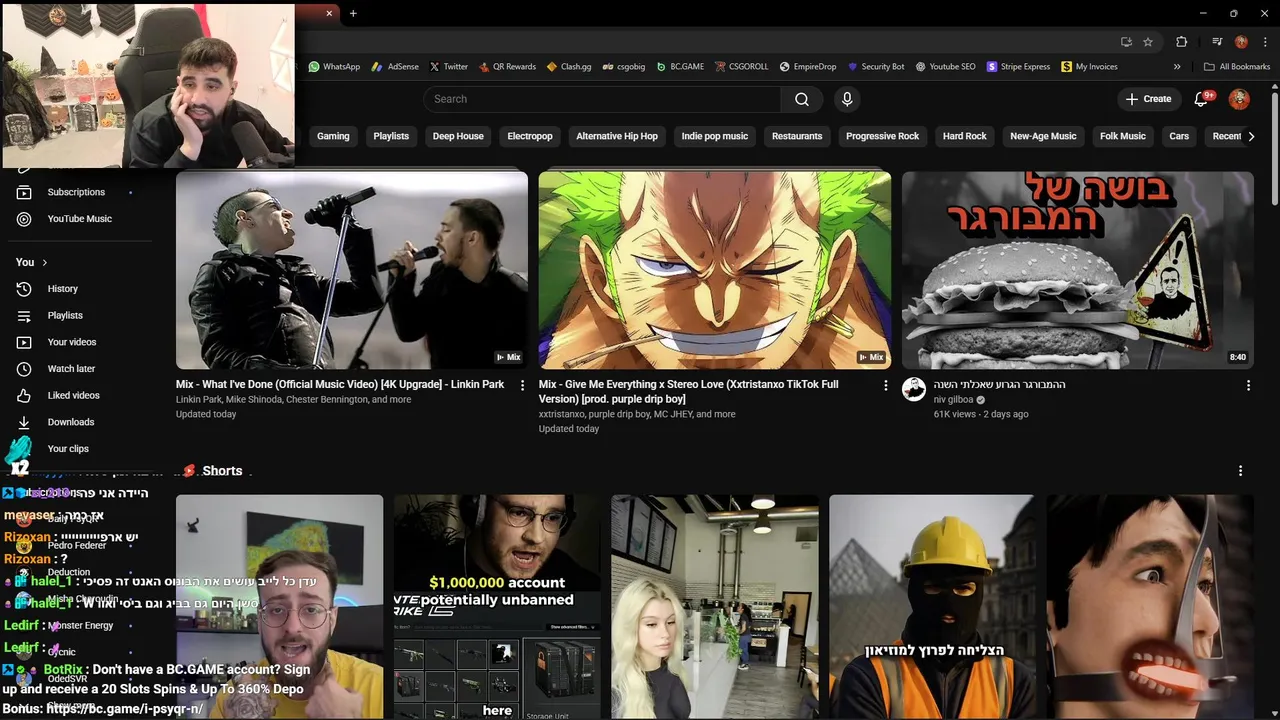Viewport: 1280px width, 720px height.
Task: Click the niv gilboa channel avatar
Action: 914,389
